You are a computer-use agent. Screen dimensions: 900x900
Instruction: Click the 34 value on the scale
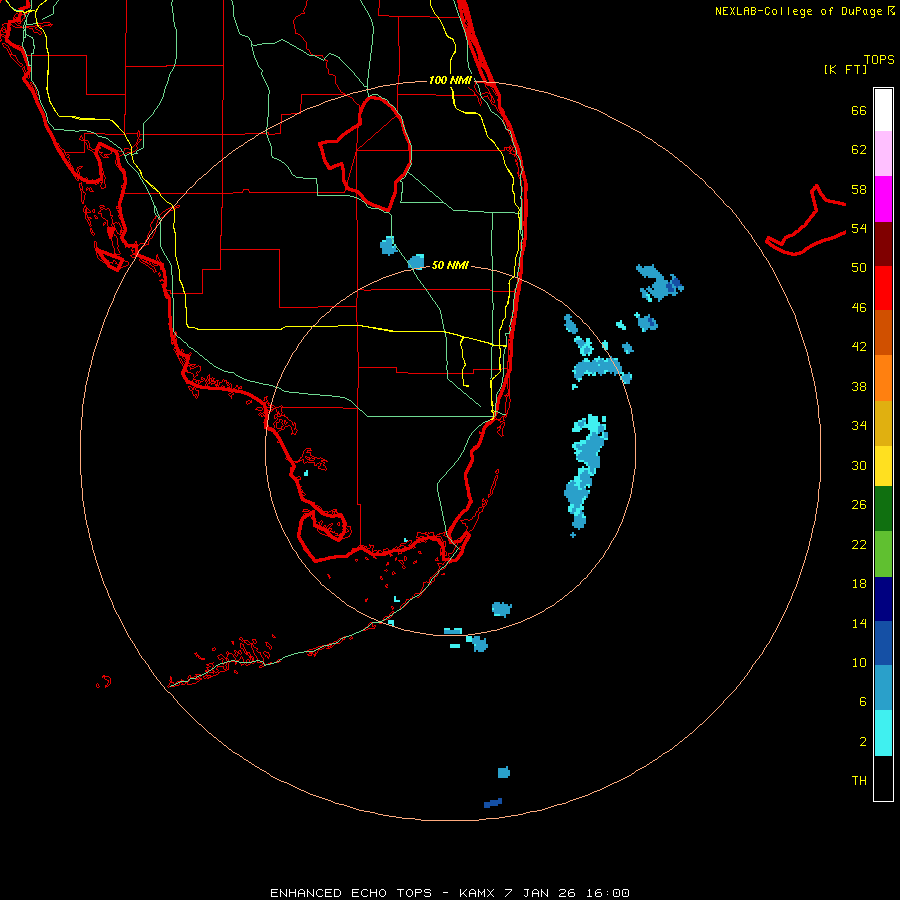pos(859,426)
